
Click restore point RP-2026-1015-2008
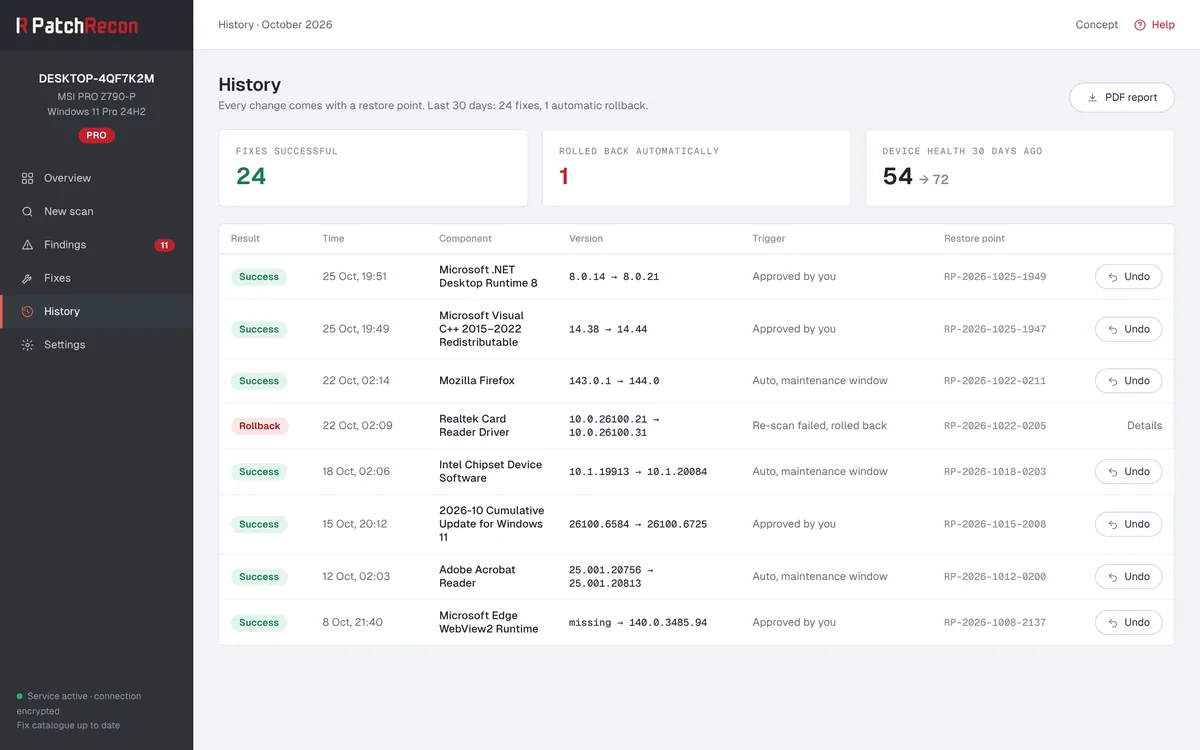(995, 524)
